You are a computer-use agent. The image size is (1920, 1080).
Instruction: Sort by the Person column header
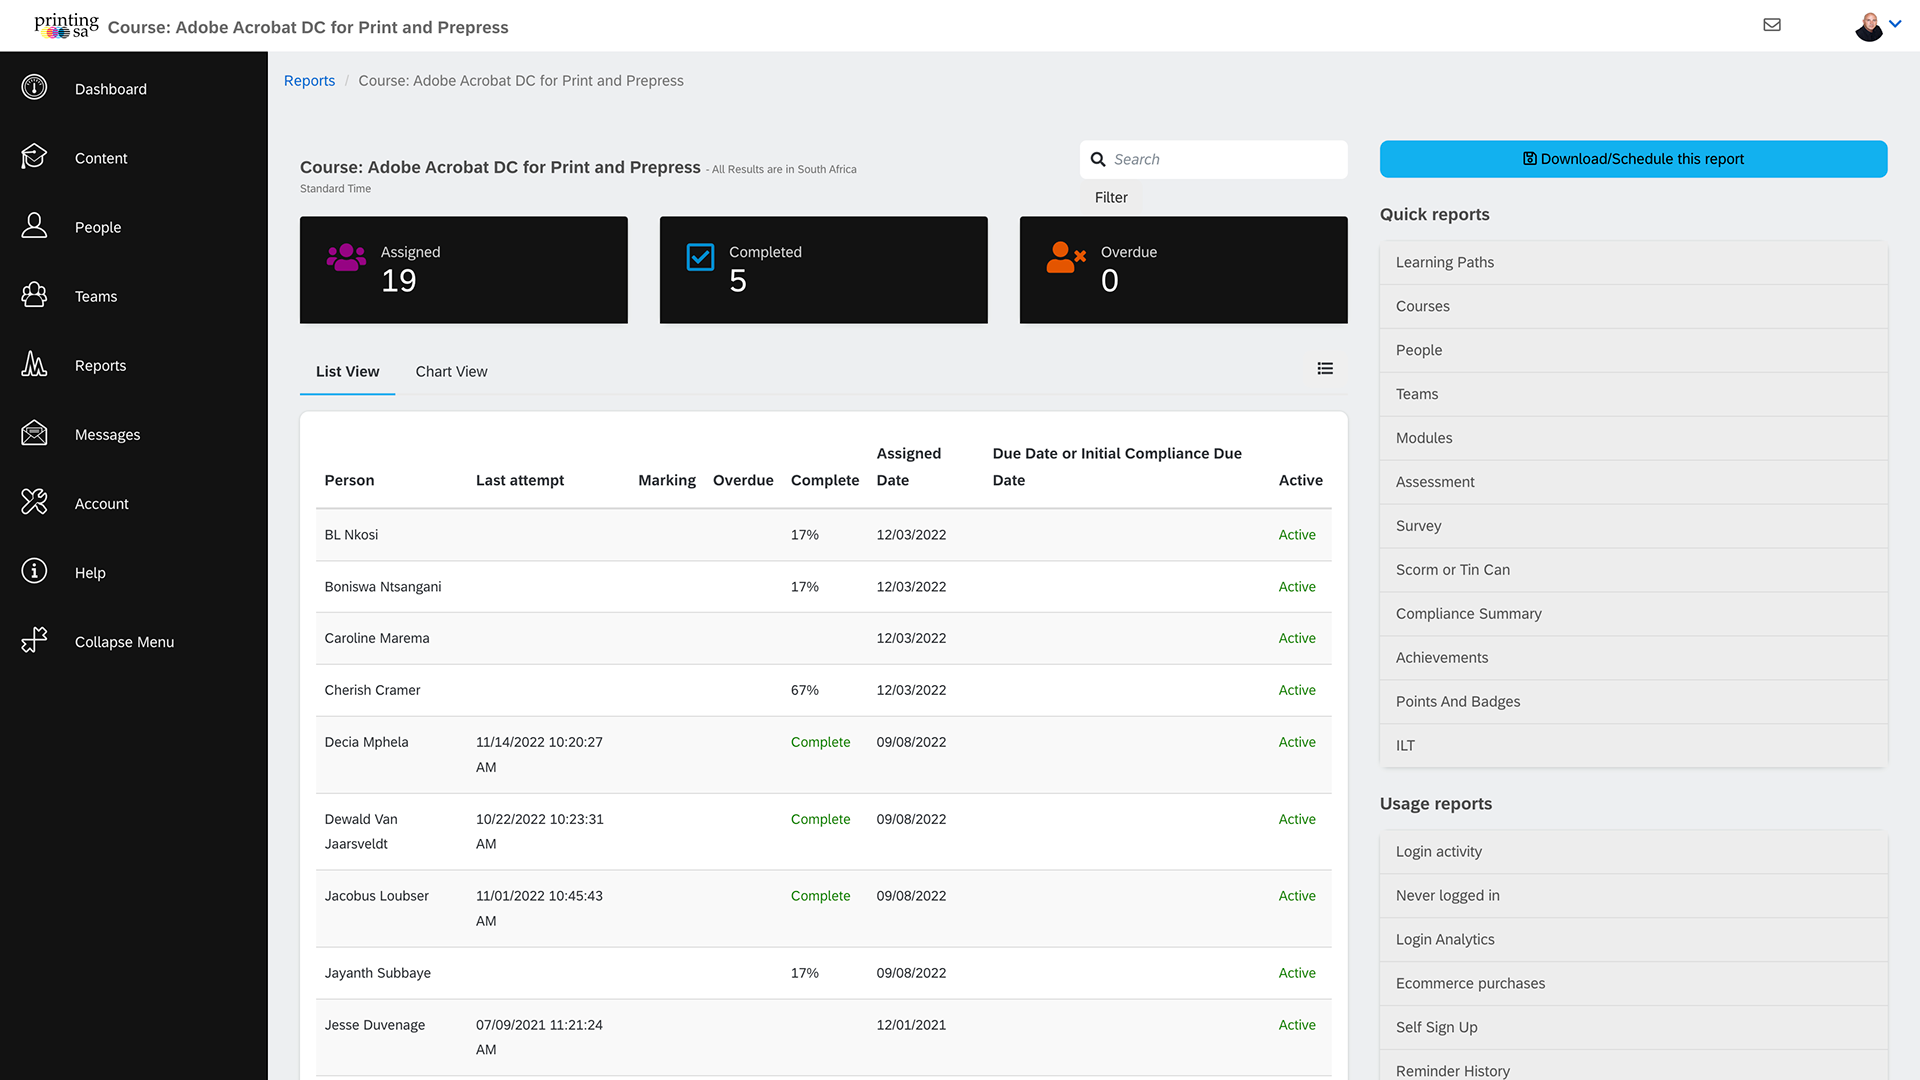[349, 481]
